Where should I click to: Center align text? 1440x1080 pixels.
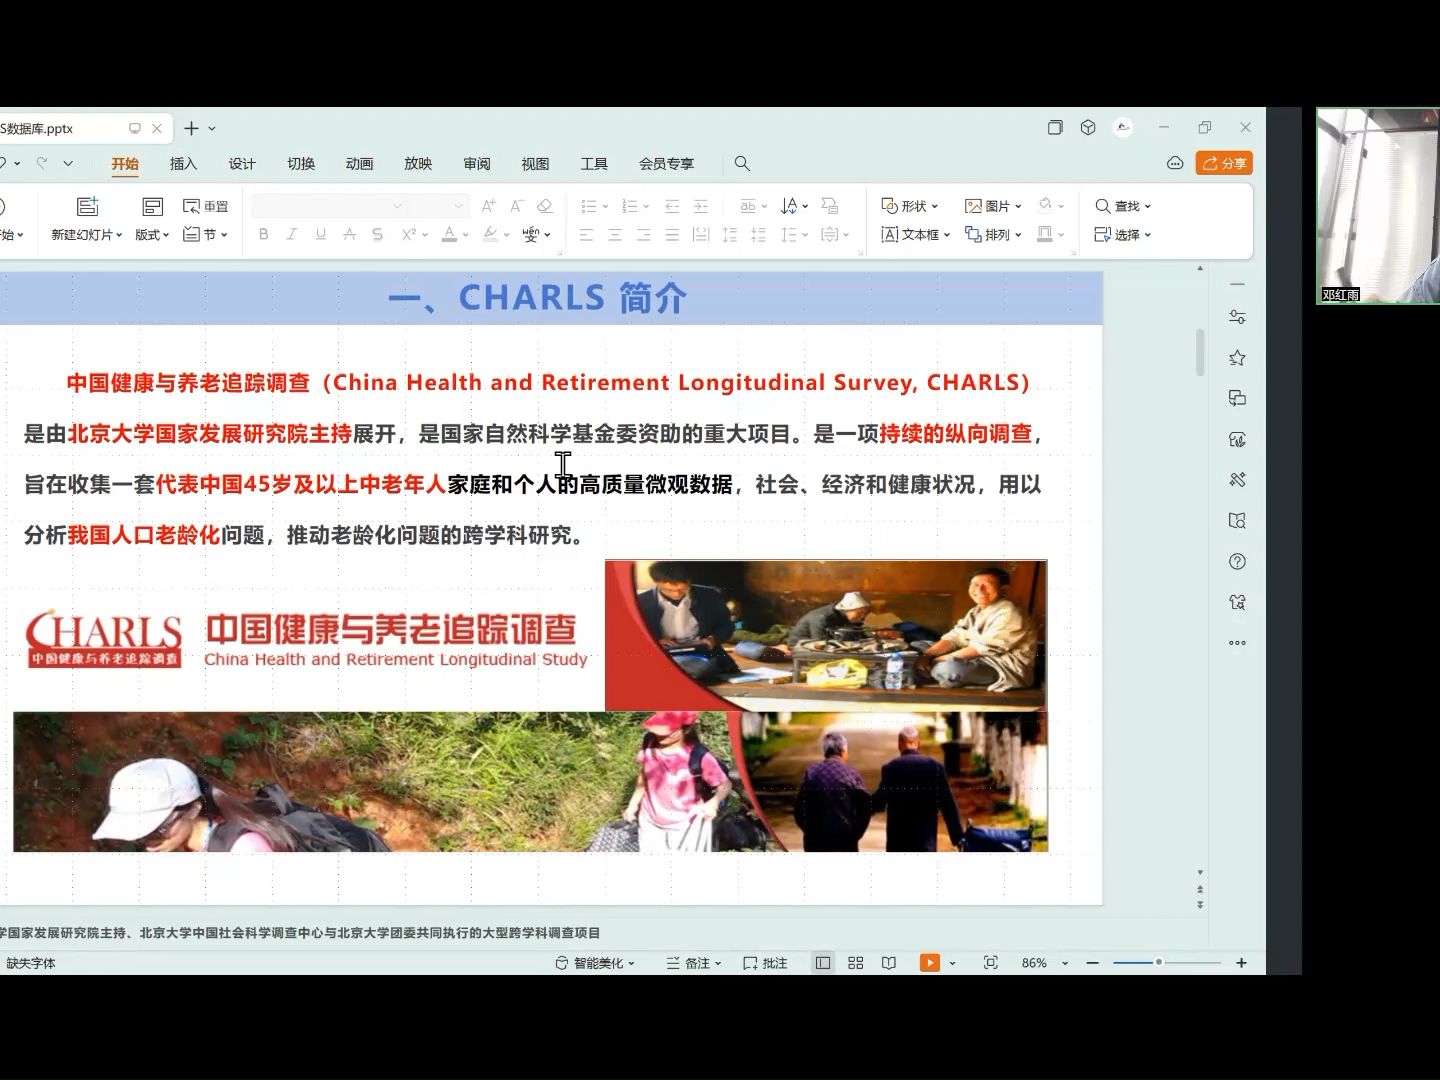click(615, 235)
